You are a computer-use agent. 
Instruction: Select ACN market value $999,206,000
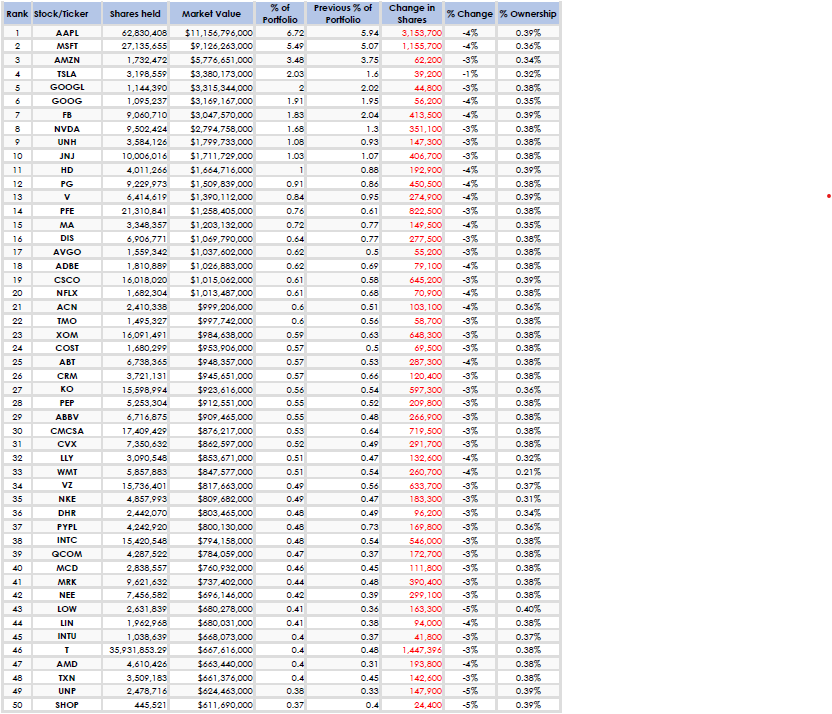(211, 307)
